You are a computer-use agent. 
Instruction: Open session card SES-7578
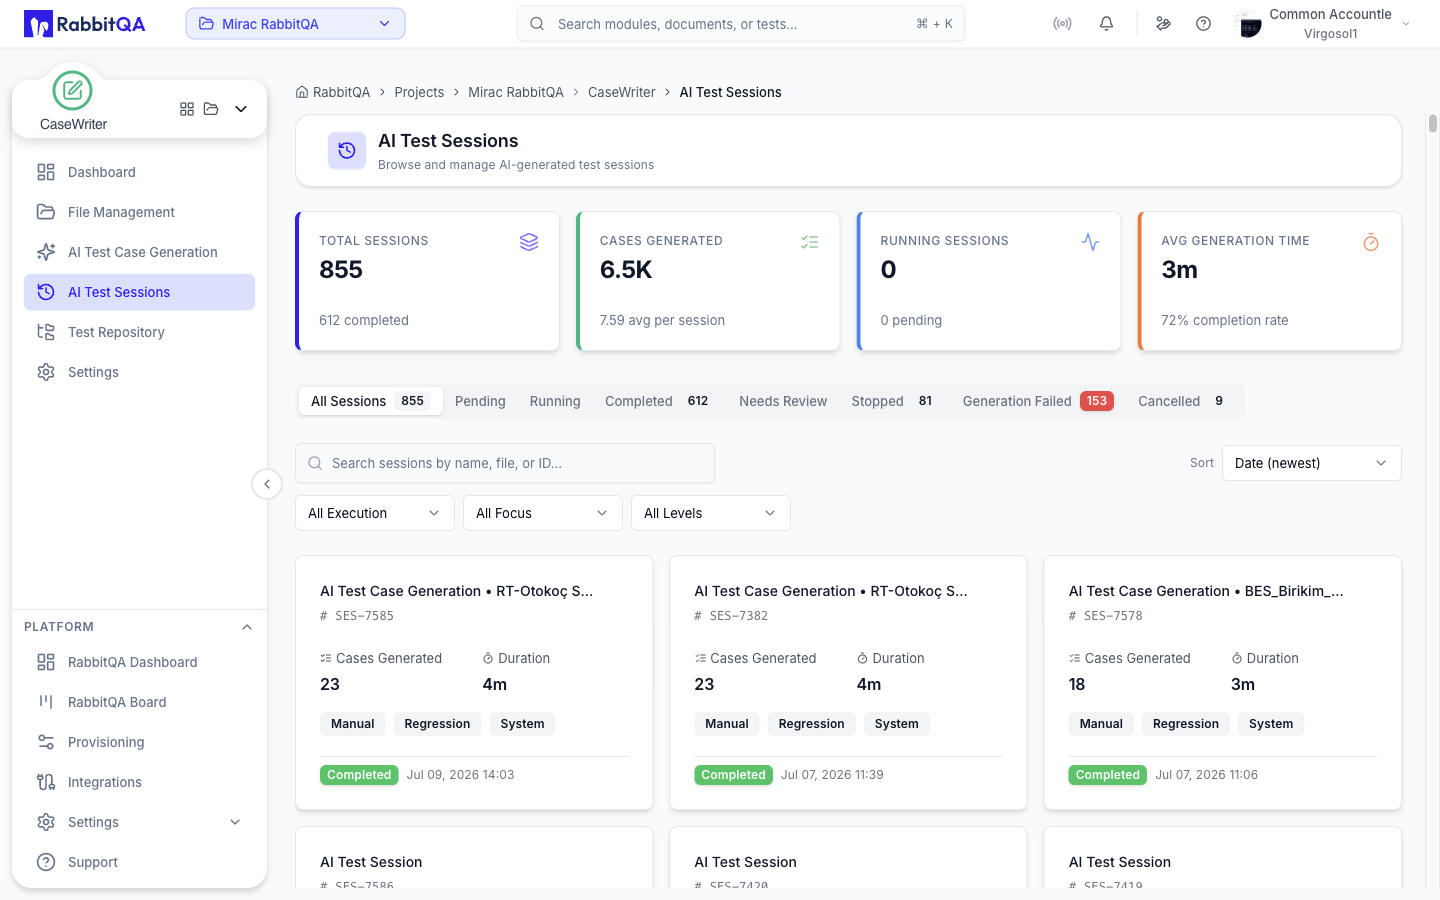1222,682
